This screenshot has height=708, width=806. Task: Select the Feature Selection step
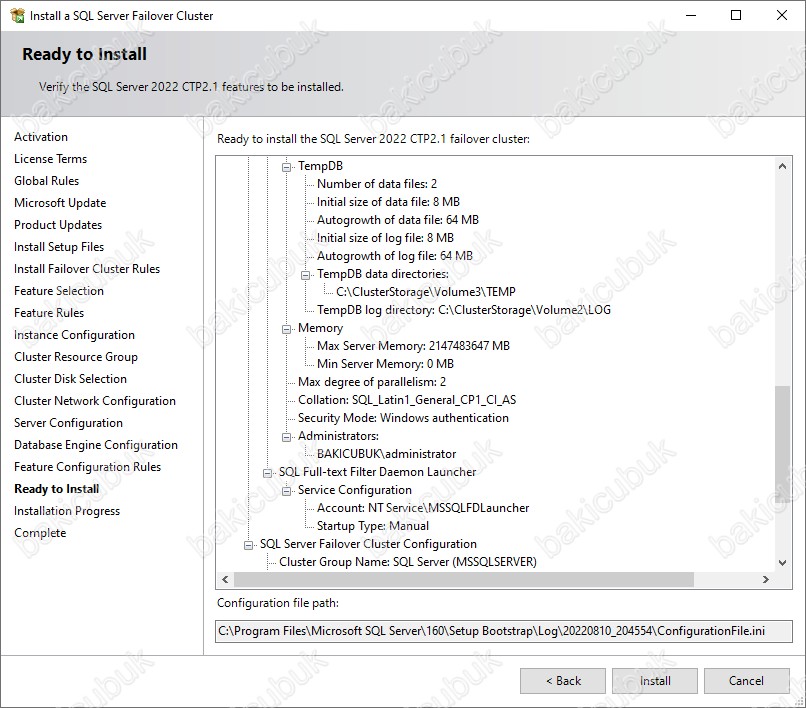59,291
